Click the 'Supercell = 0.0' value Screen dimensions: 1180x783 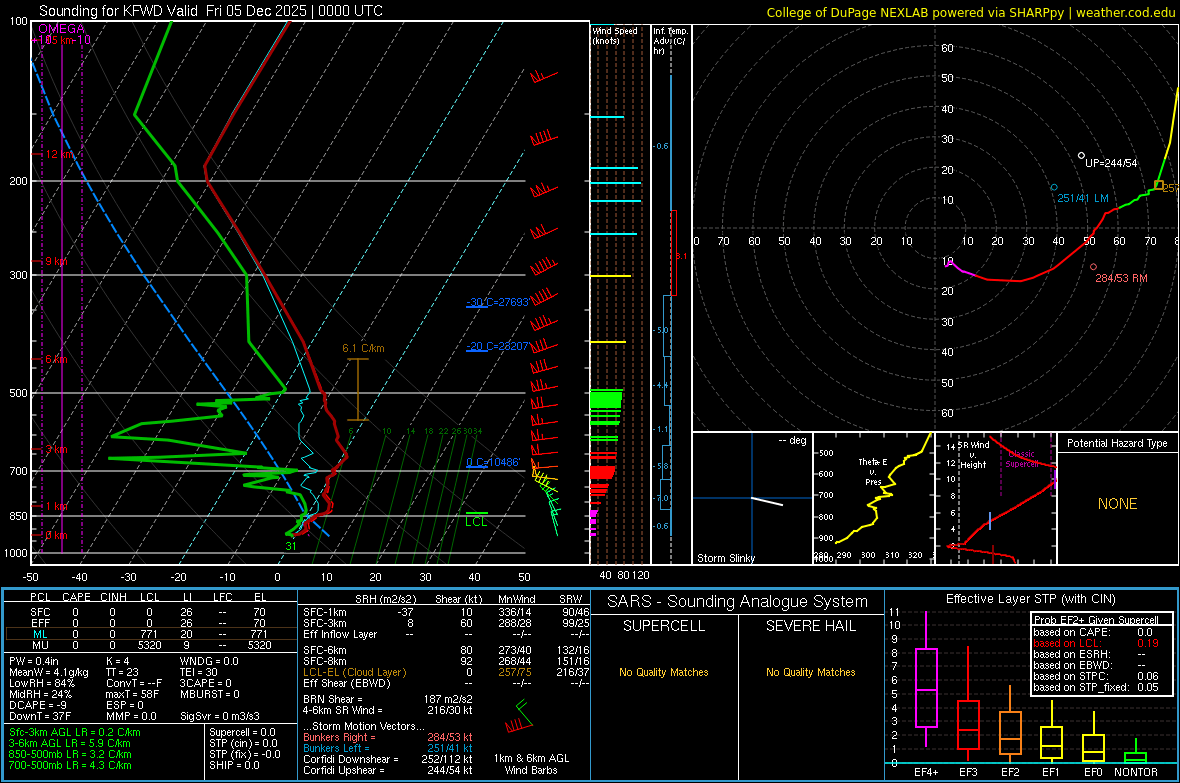click(242, 732)
